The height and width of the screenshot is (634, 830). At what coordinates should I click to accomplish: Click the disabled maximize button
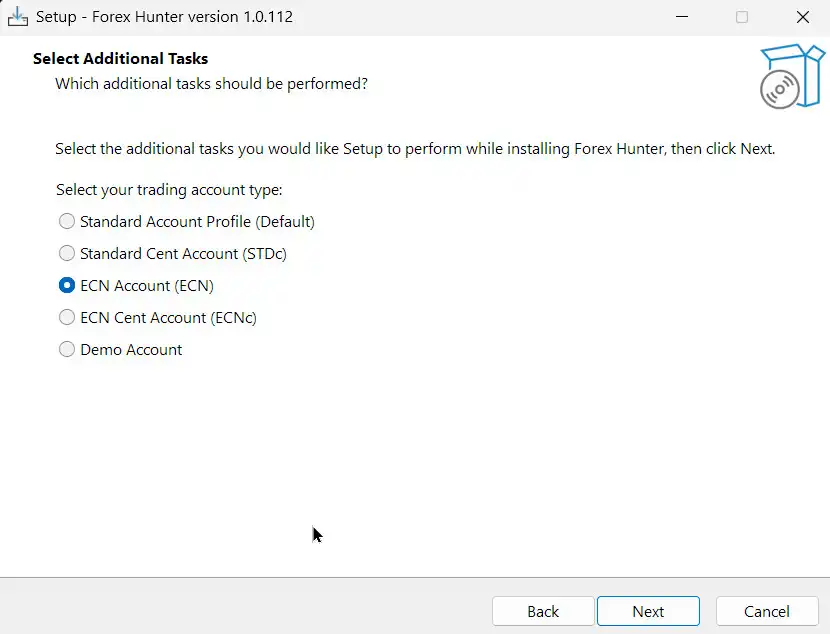pos(742,17)
